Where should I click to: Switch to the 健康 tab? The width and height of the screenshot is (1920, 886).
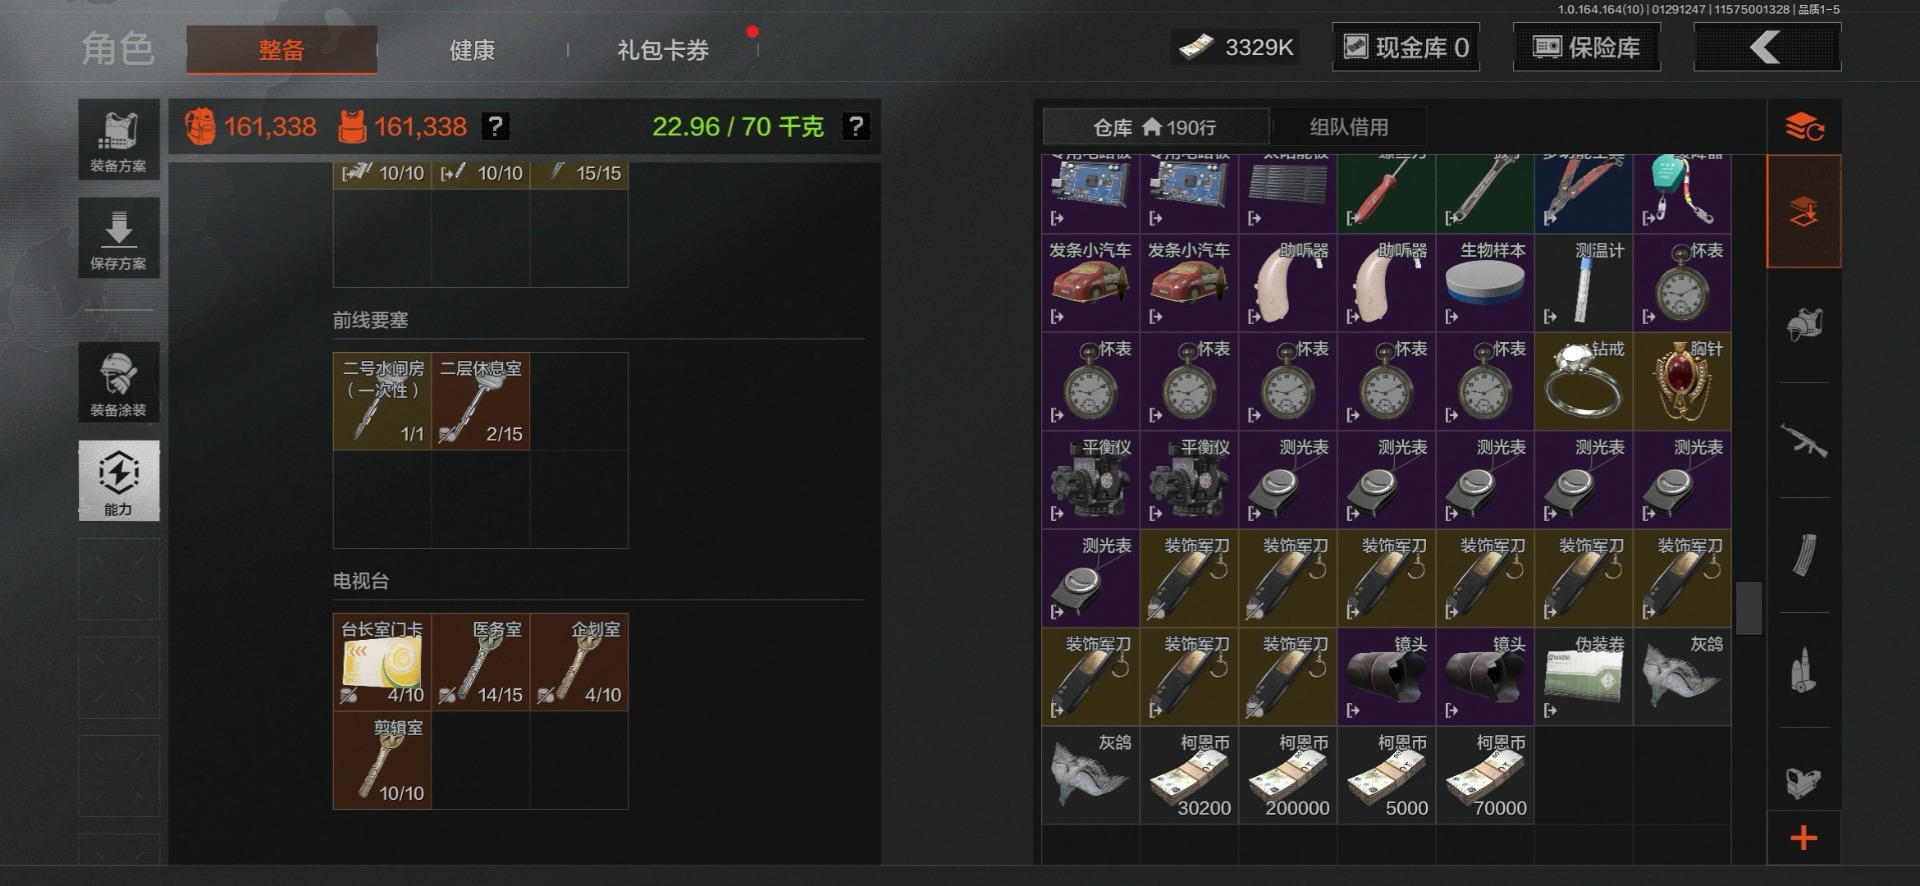pyautogui.click(x=472, y=50)
